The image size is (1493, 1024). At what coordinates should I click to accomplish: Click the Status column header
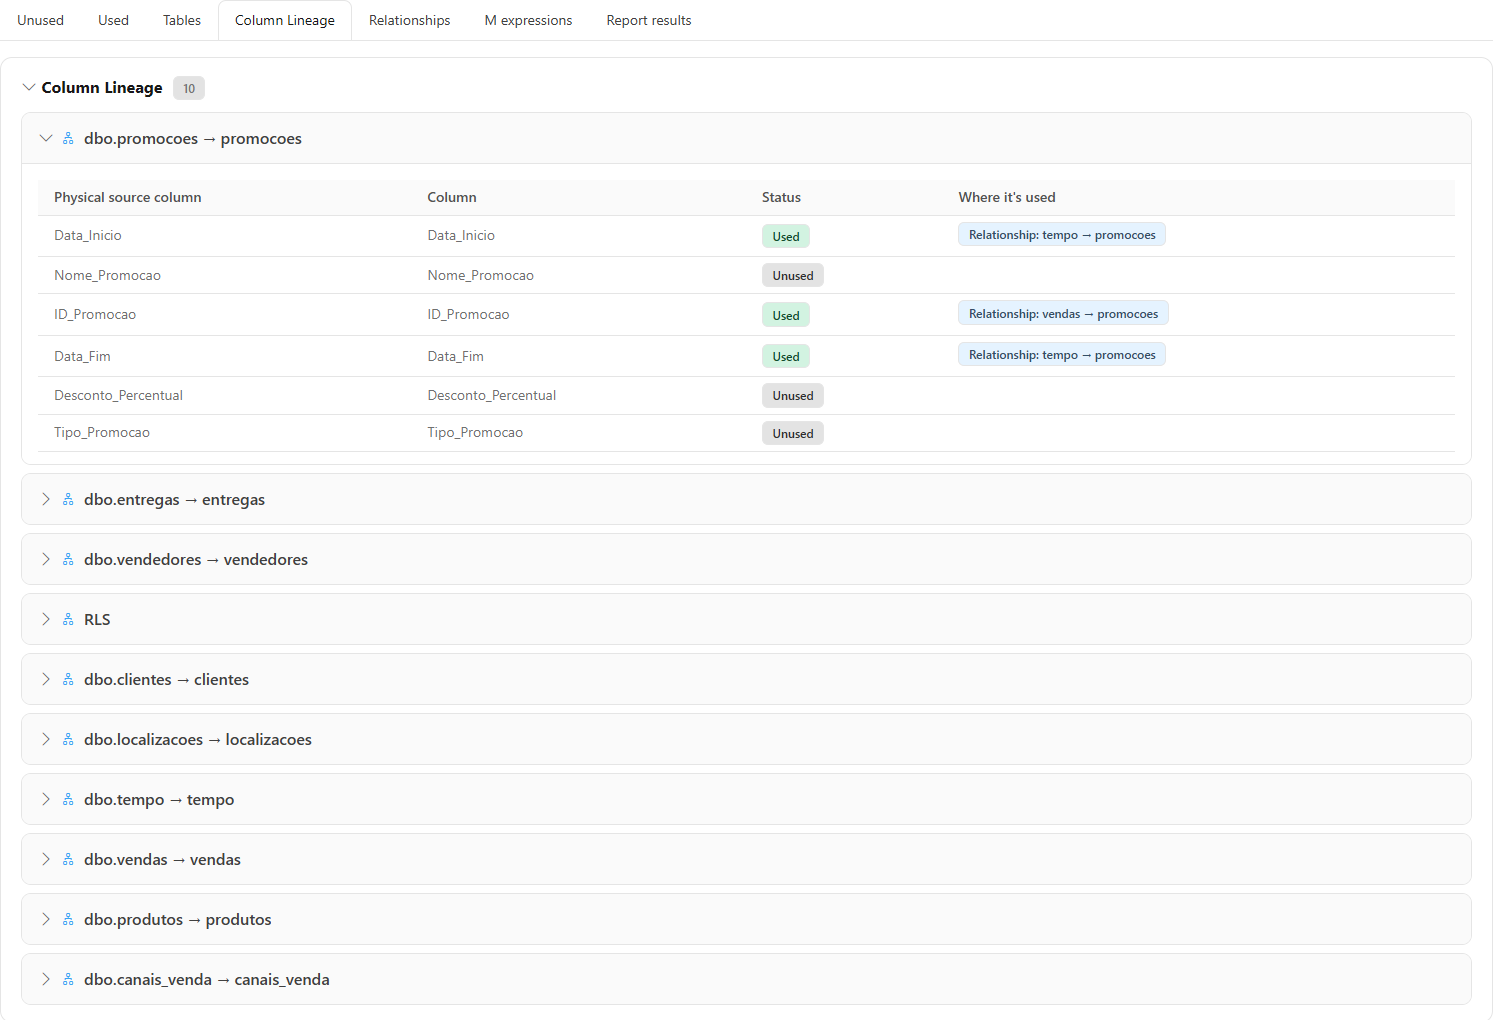(781, 198)
